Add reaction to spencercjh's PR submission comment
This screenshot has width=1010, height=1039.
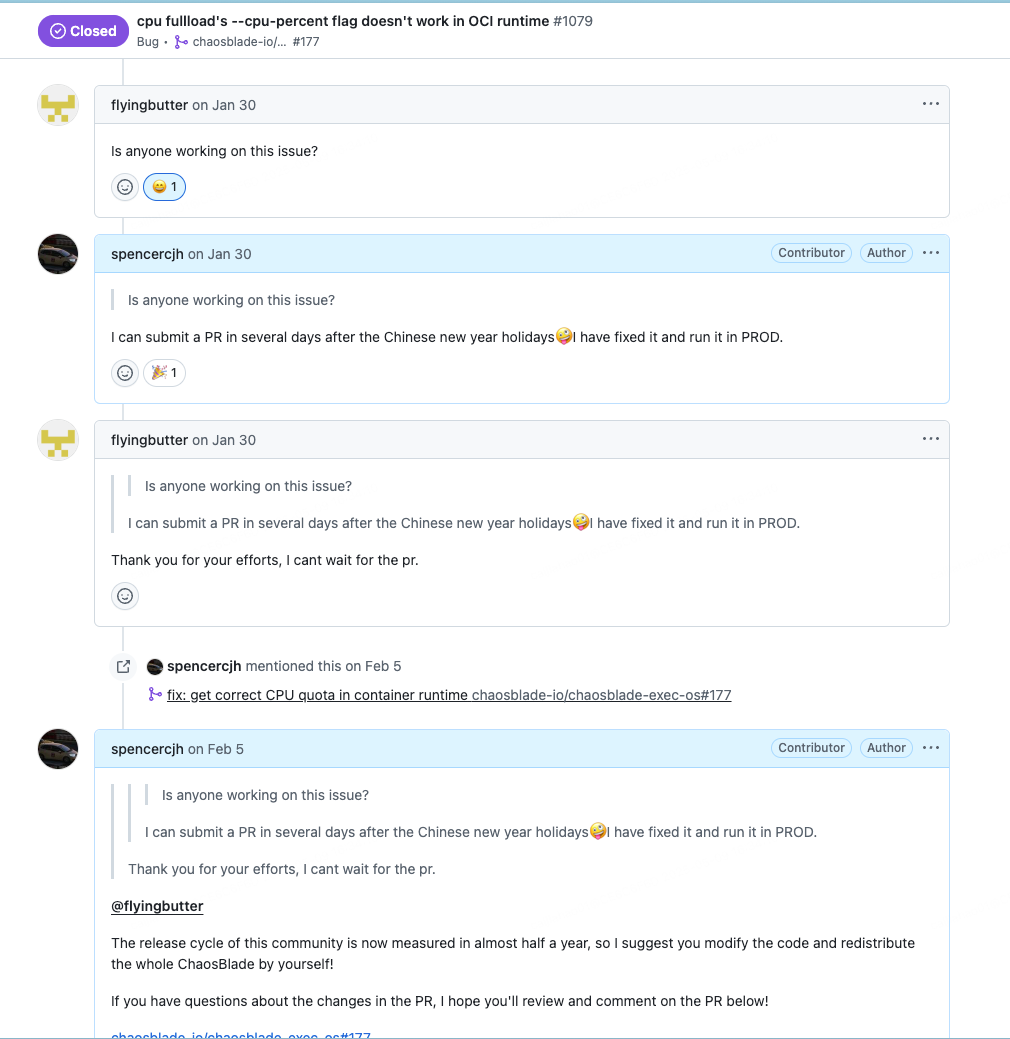tap(125, 373)
